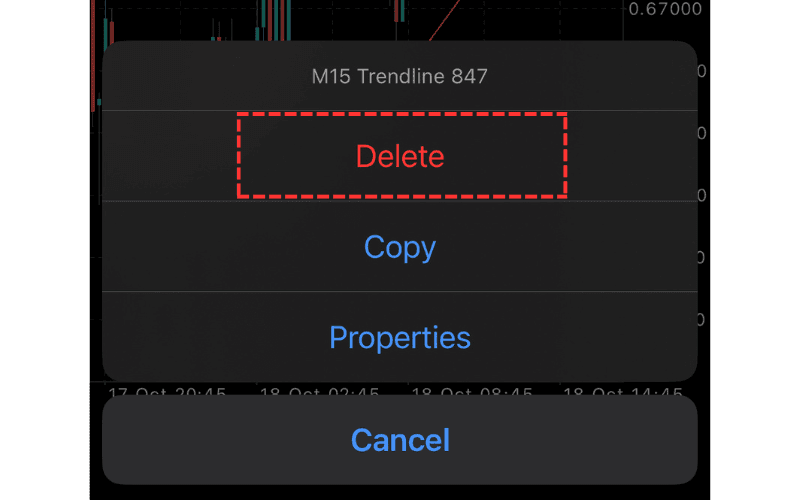
Task: Open the trendline Properties
Action: click(400, 337)
